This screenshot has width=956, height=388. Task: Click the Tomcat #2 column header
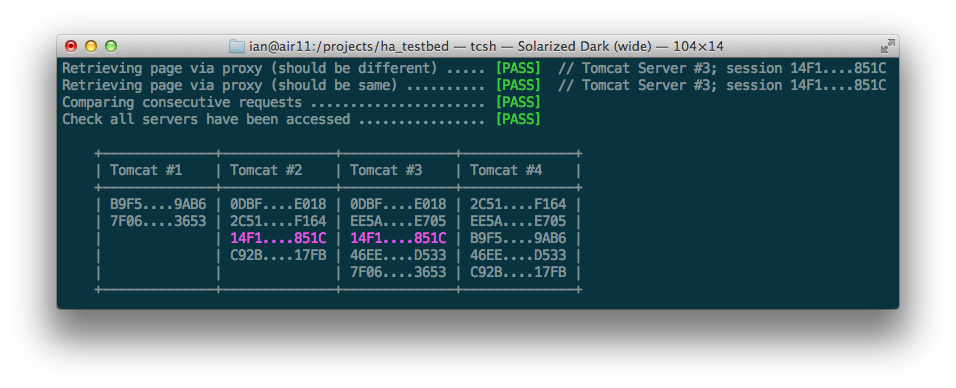(x=266, y=170)
